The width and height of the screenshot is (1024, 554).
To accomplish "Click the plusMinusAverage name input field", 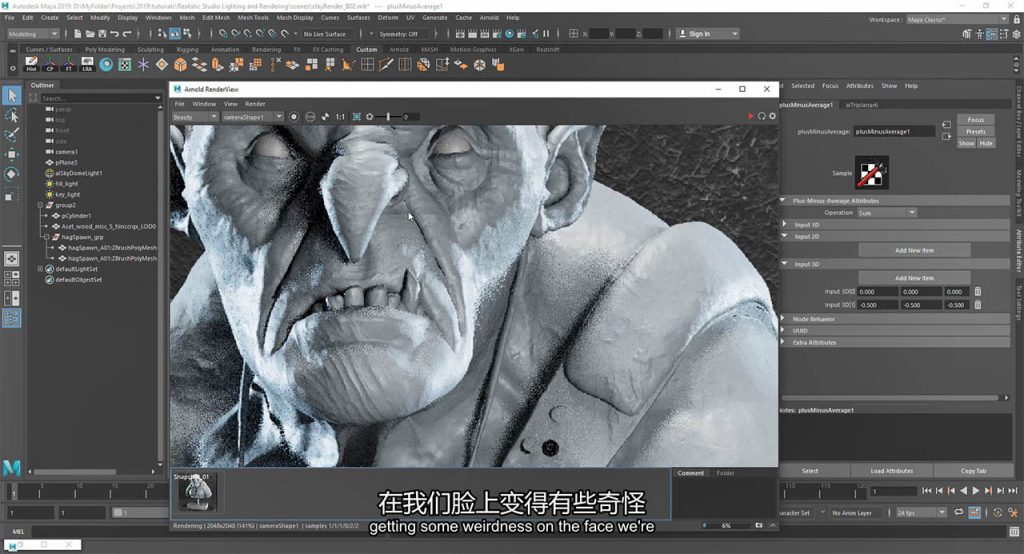I will 894,131.
